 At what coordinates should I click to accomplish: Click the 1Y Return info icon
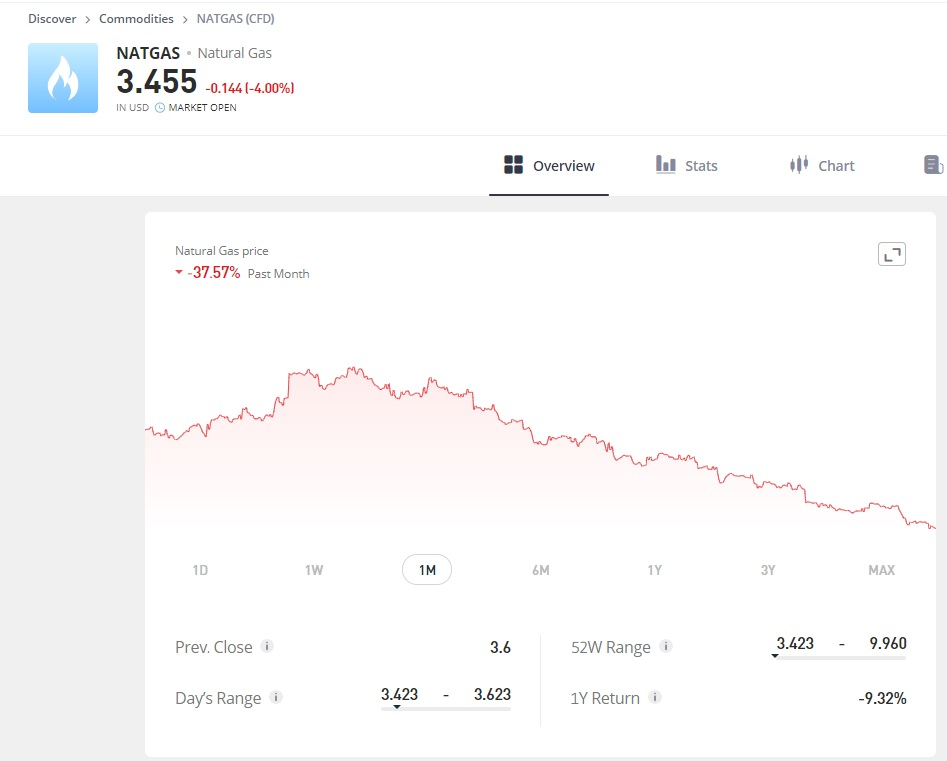coord(655,698)
